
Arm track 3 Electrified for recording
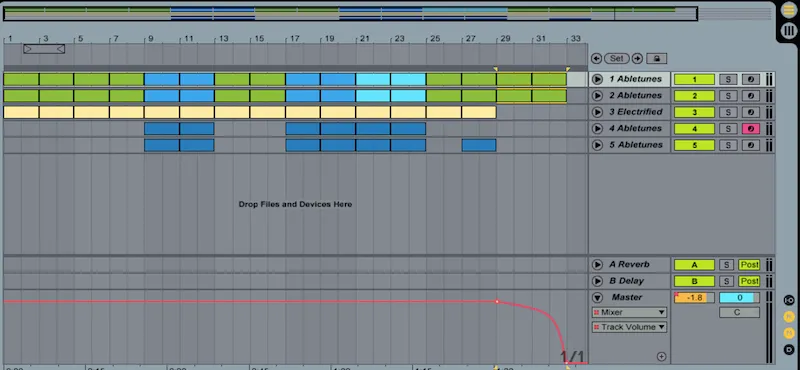pos(751,112)
